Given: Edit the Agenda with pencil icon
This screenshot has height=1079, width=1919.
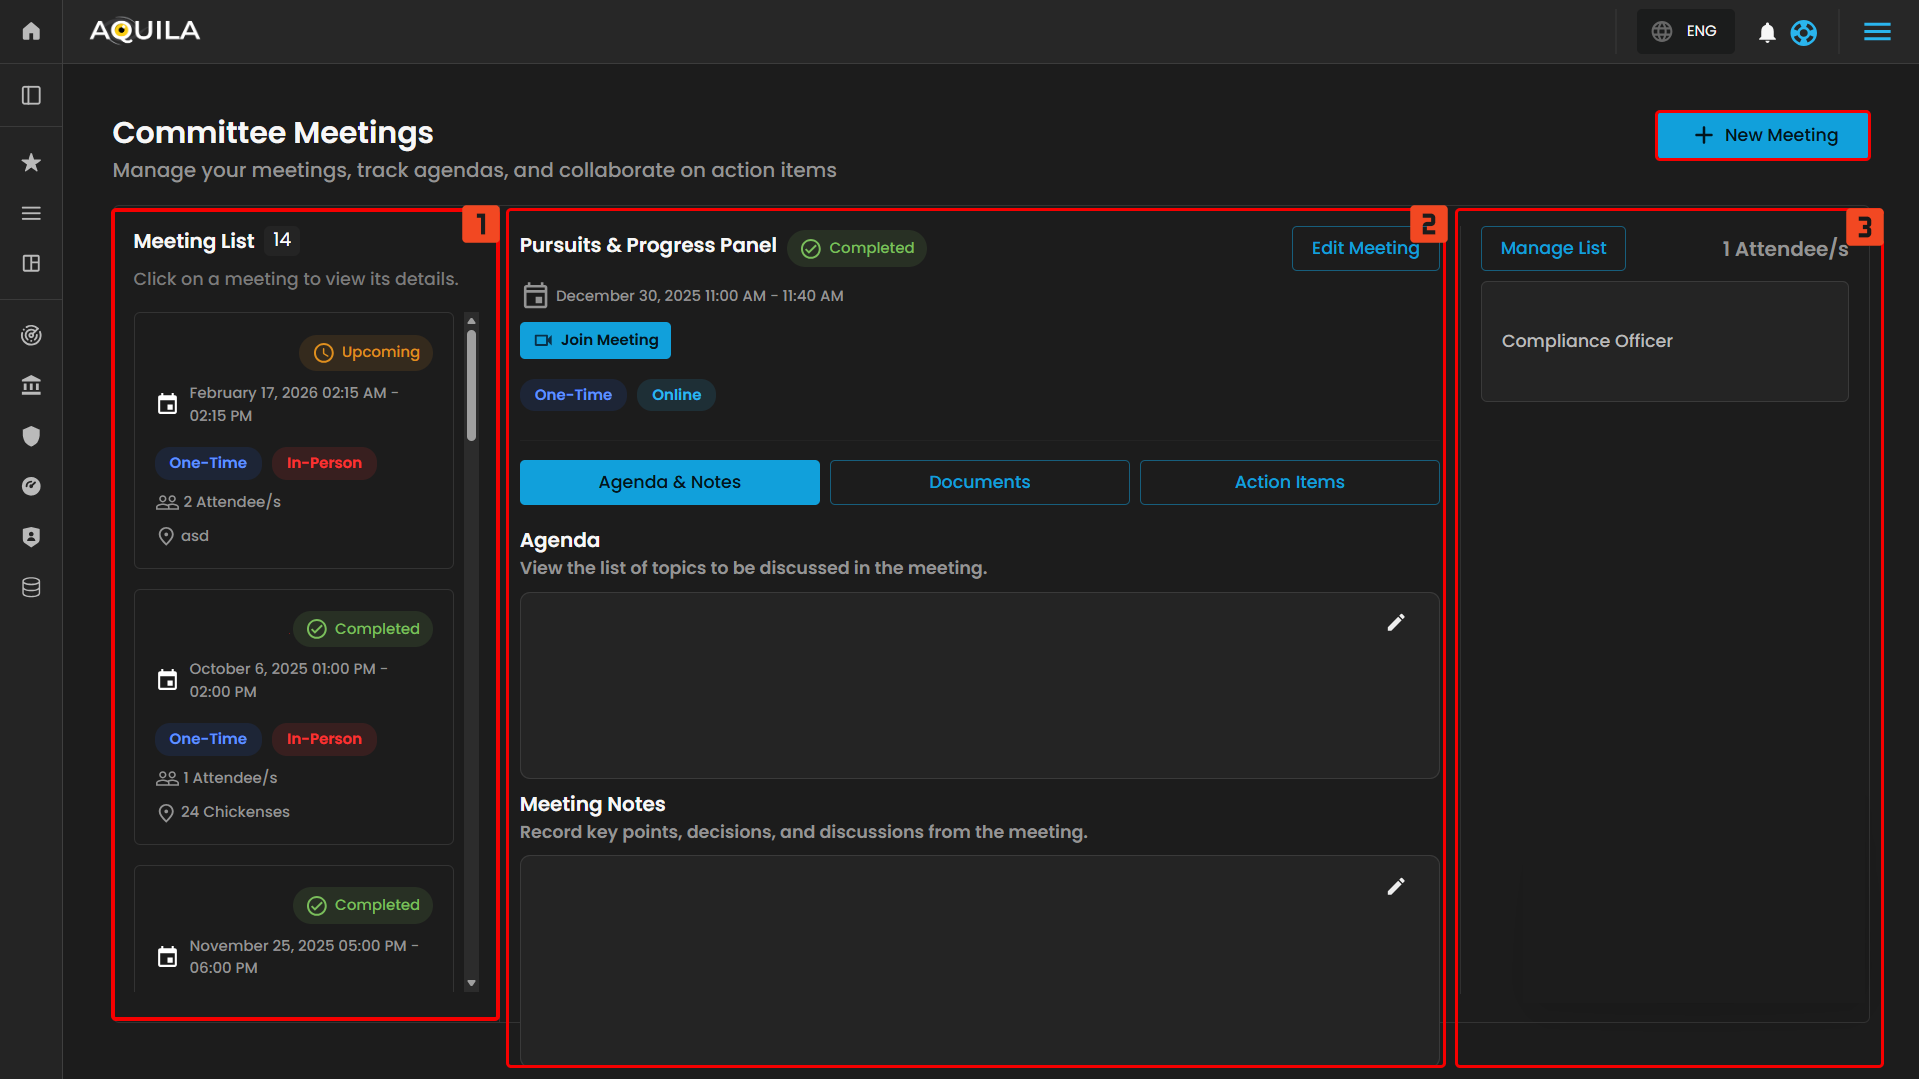Looking at the screenshot, I should pos(1395,622).
